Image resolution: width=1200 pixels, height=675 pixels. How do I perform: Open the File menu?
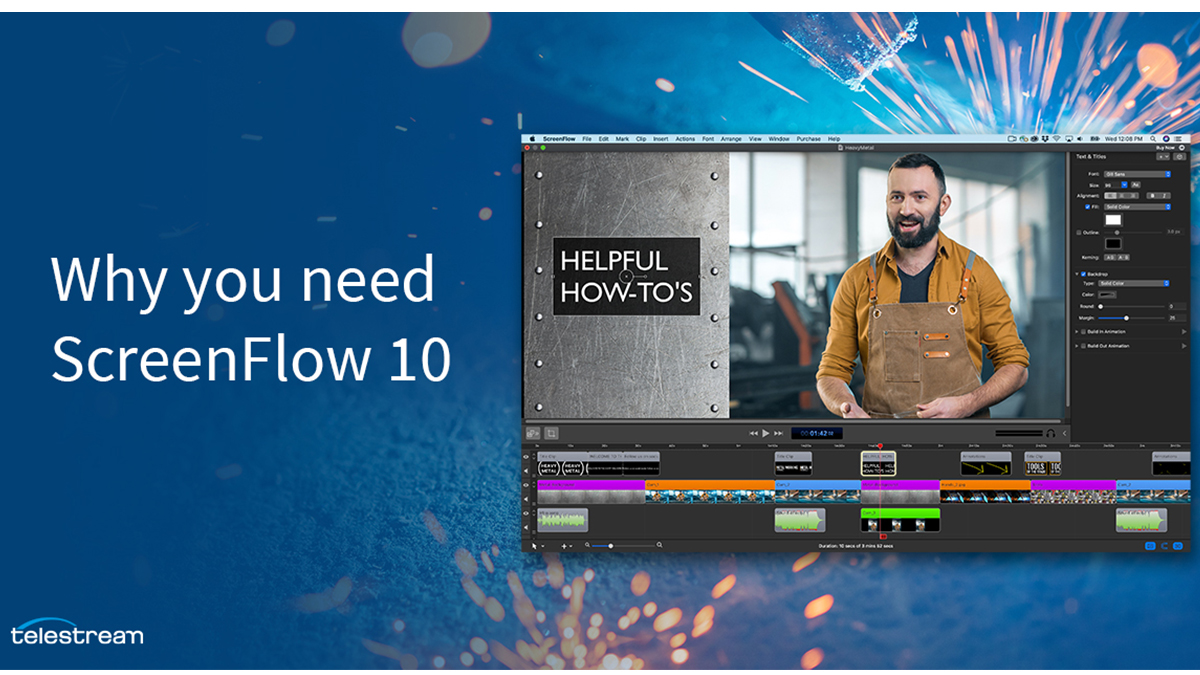587,139
